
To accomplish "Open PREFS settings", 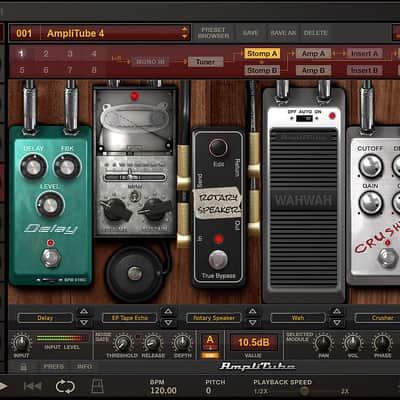I will (x=54, y=367).
